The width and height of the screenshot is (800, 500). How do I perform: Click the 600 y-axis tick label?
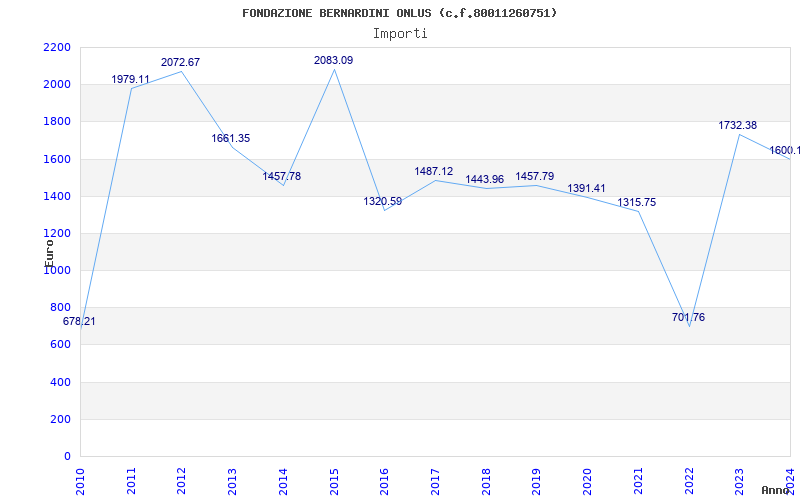[60, 344]
